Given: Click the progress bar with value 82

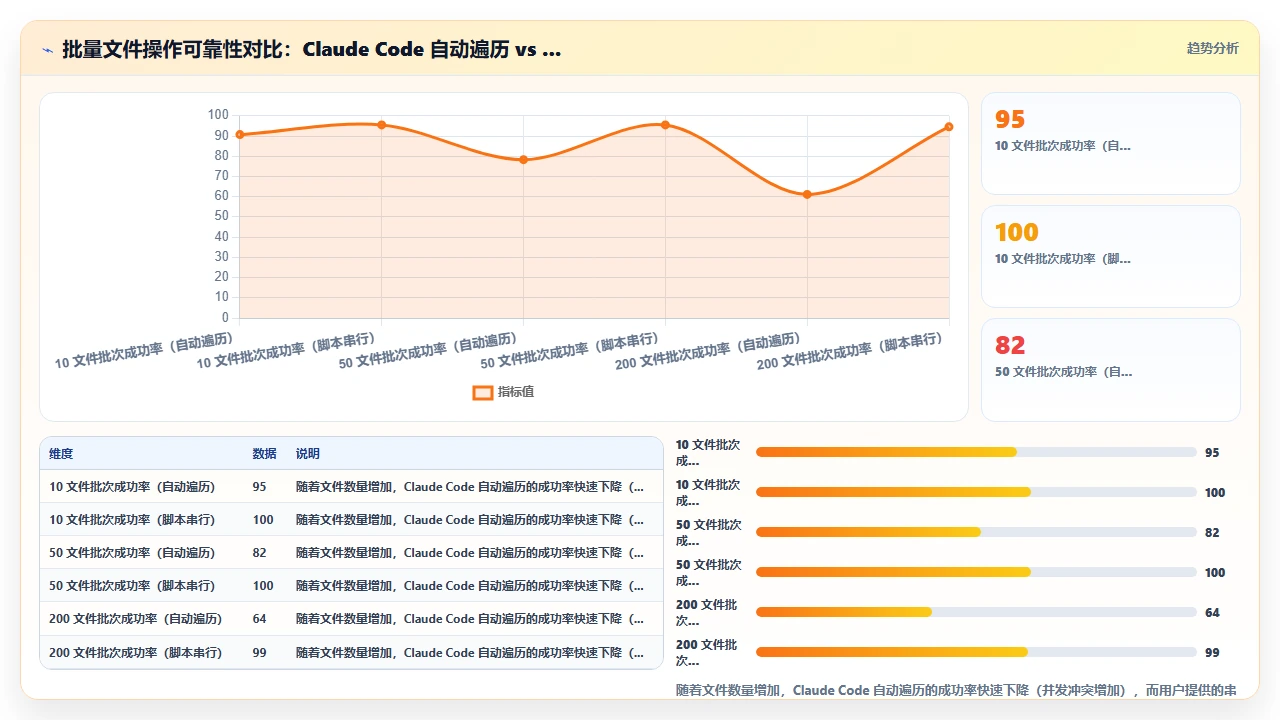Looking at the screenshot, I should pos(976,532).
